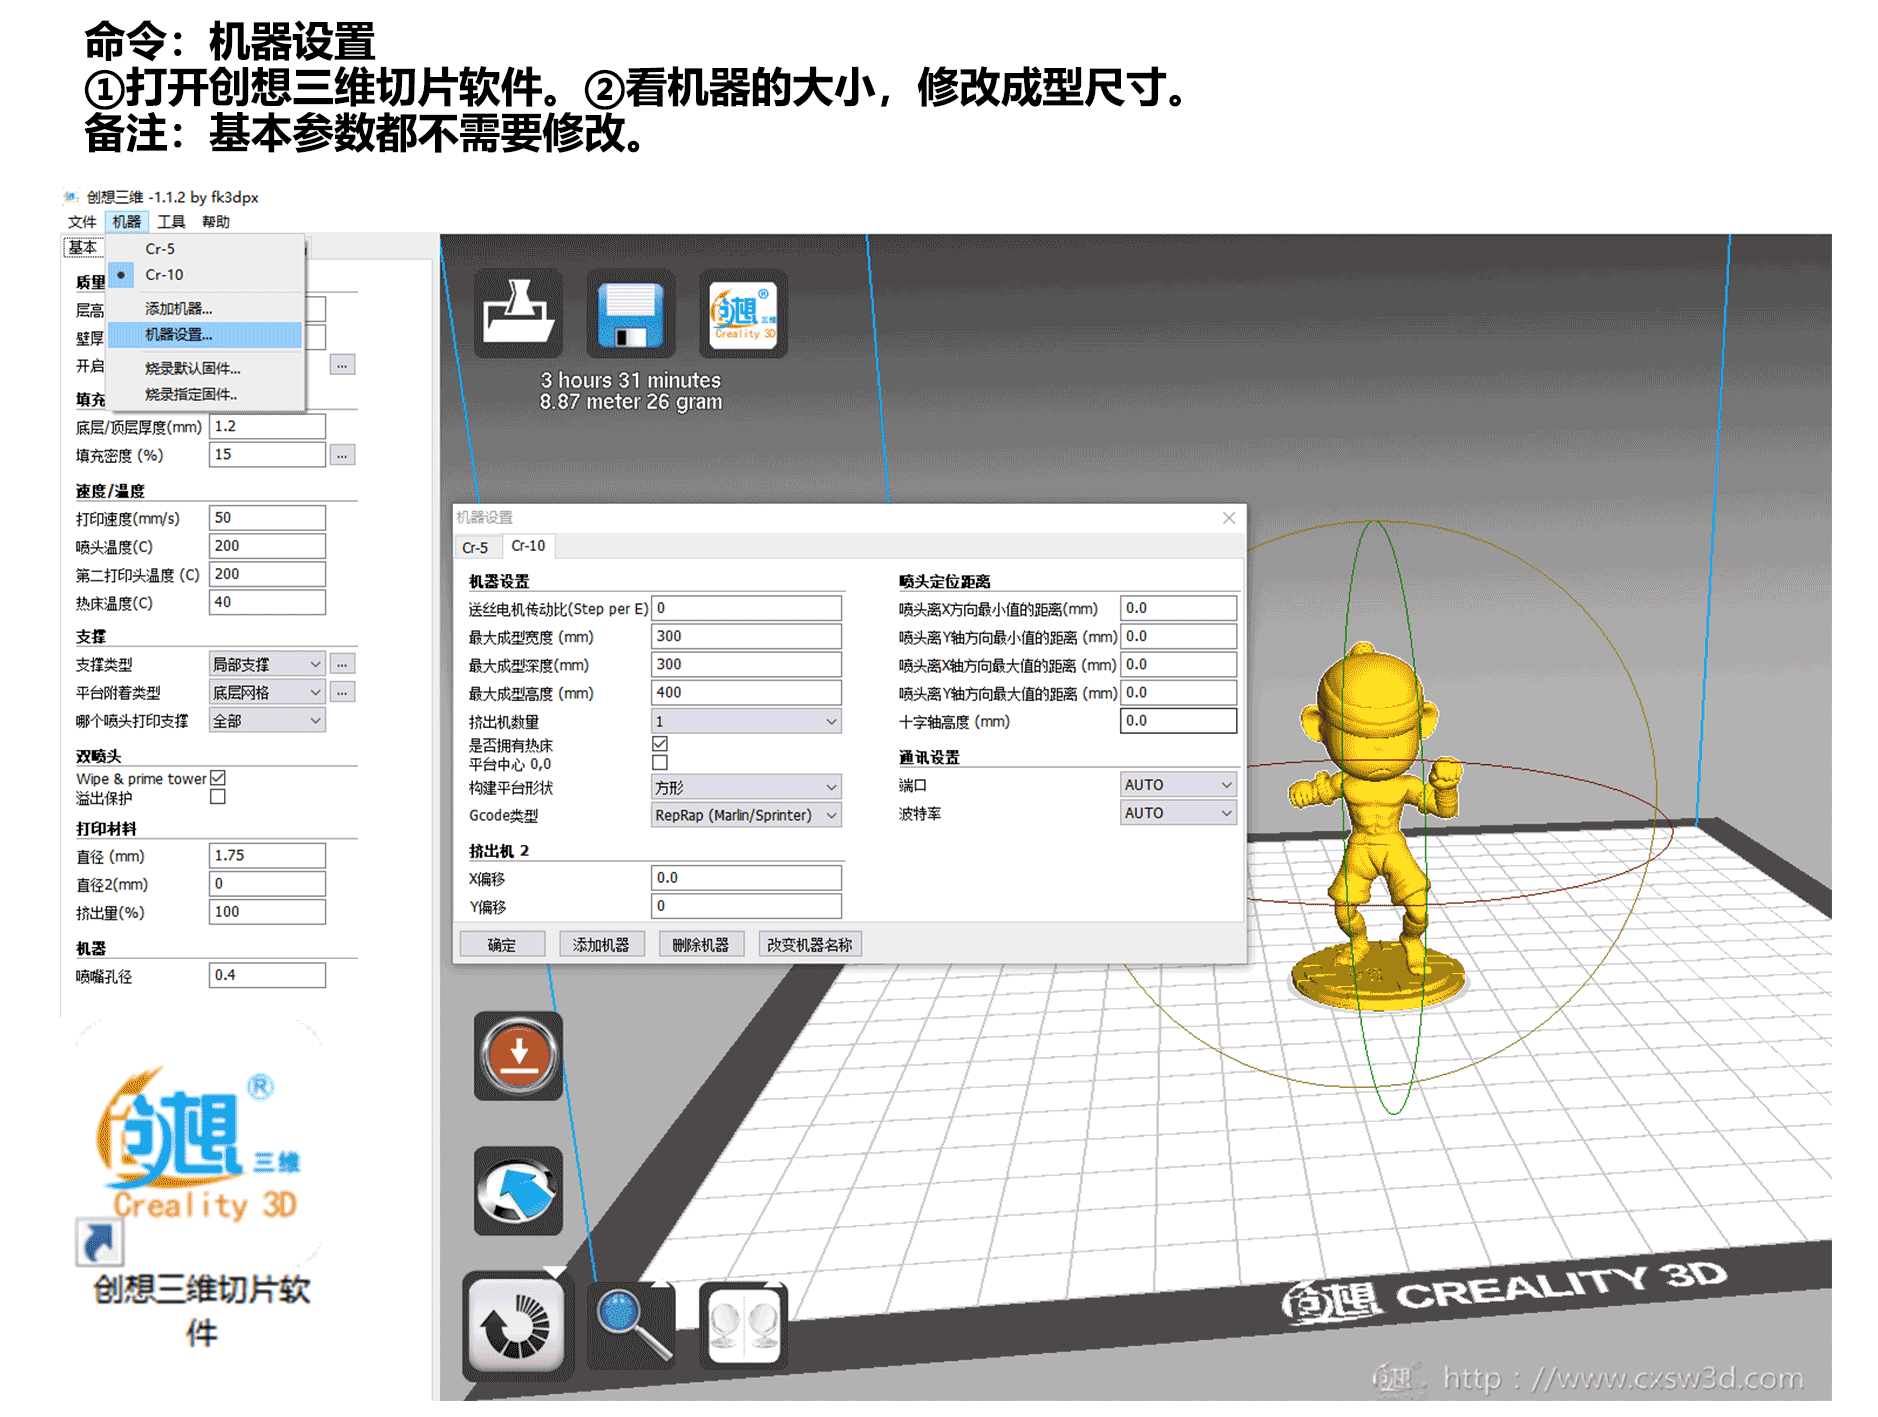
Task: Click the 删除机器 button
Action: coord(701,945)
